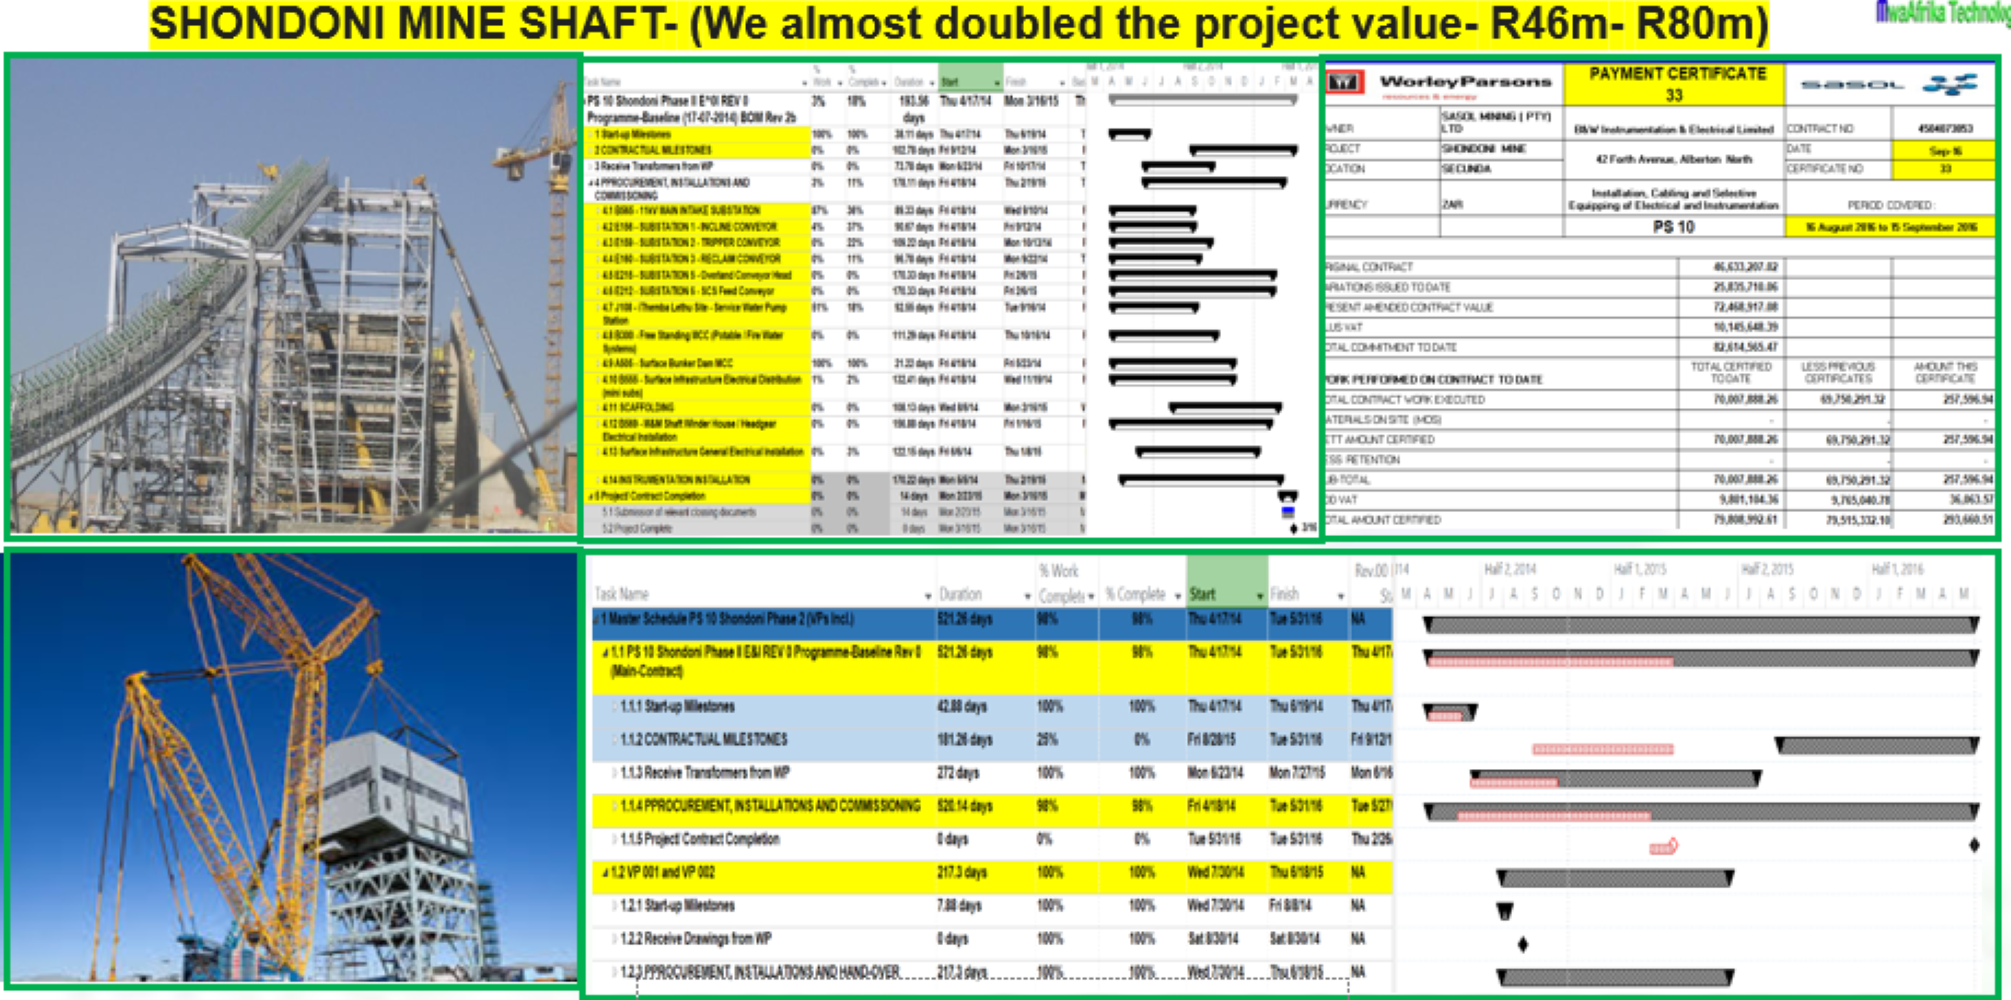
Task: Select the % Complete column header
Action: (x=1135, y=594)
